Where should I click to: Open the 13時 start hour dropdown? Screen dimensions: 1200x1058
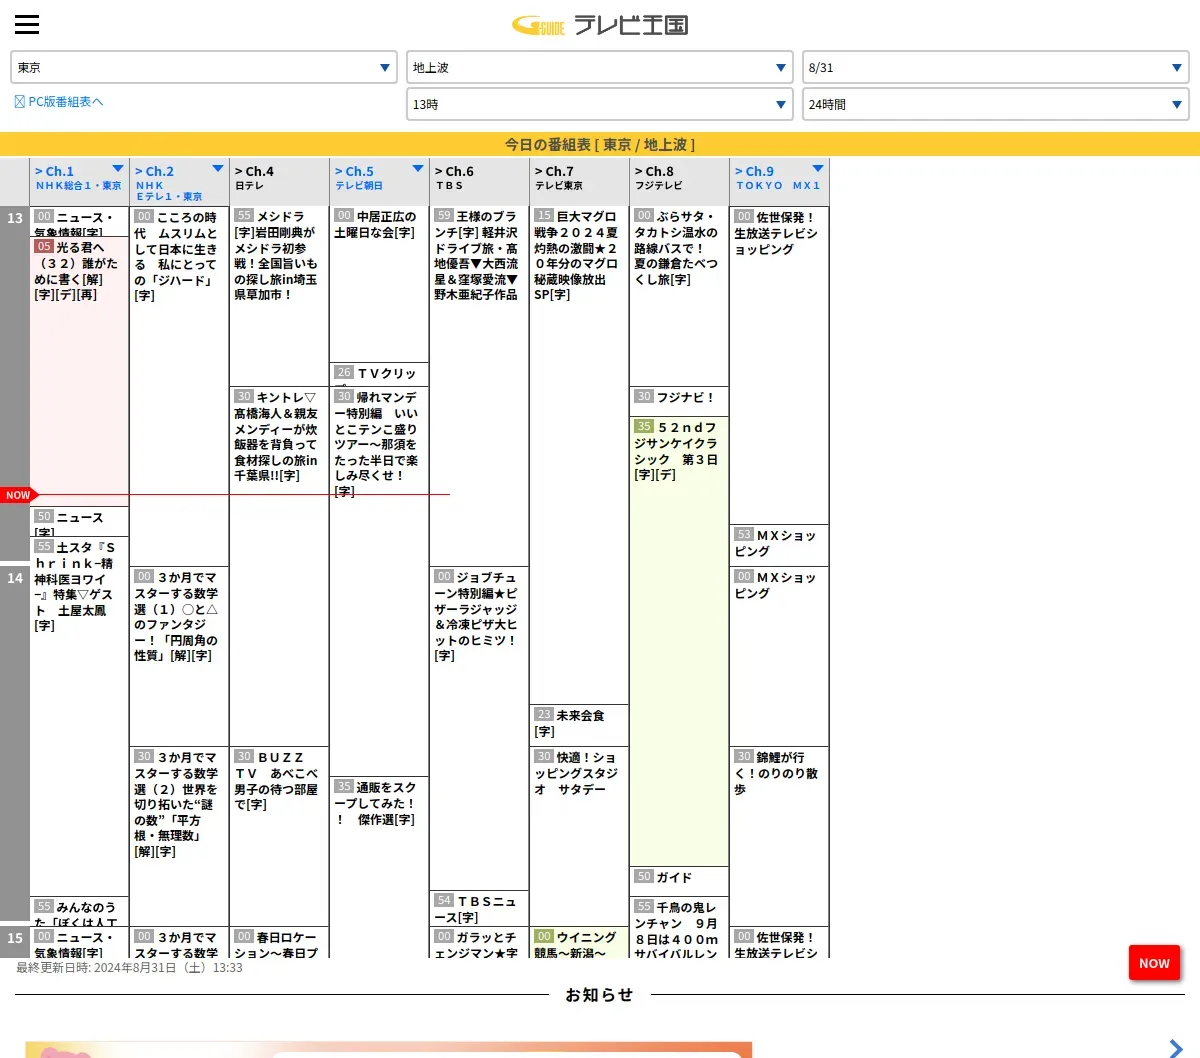coord(600,104)
